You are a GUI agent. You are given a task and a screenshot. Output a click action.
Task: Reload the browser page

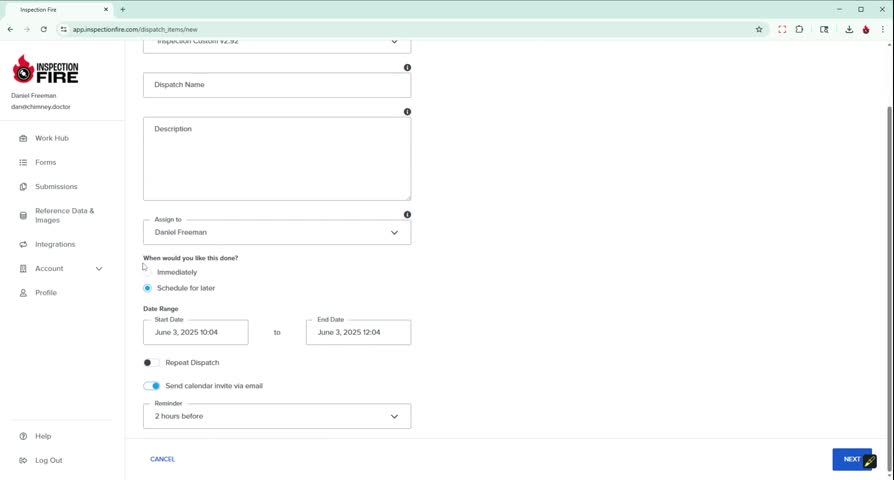tap(43, 30)
